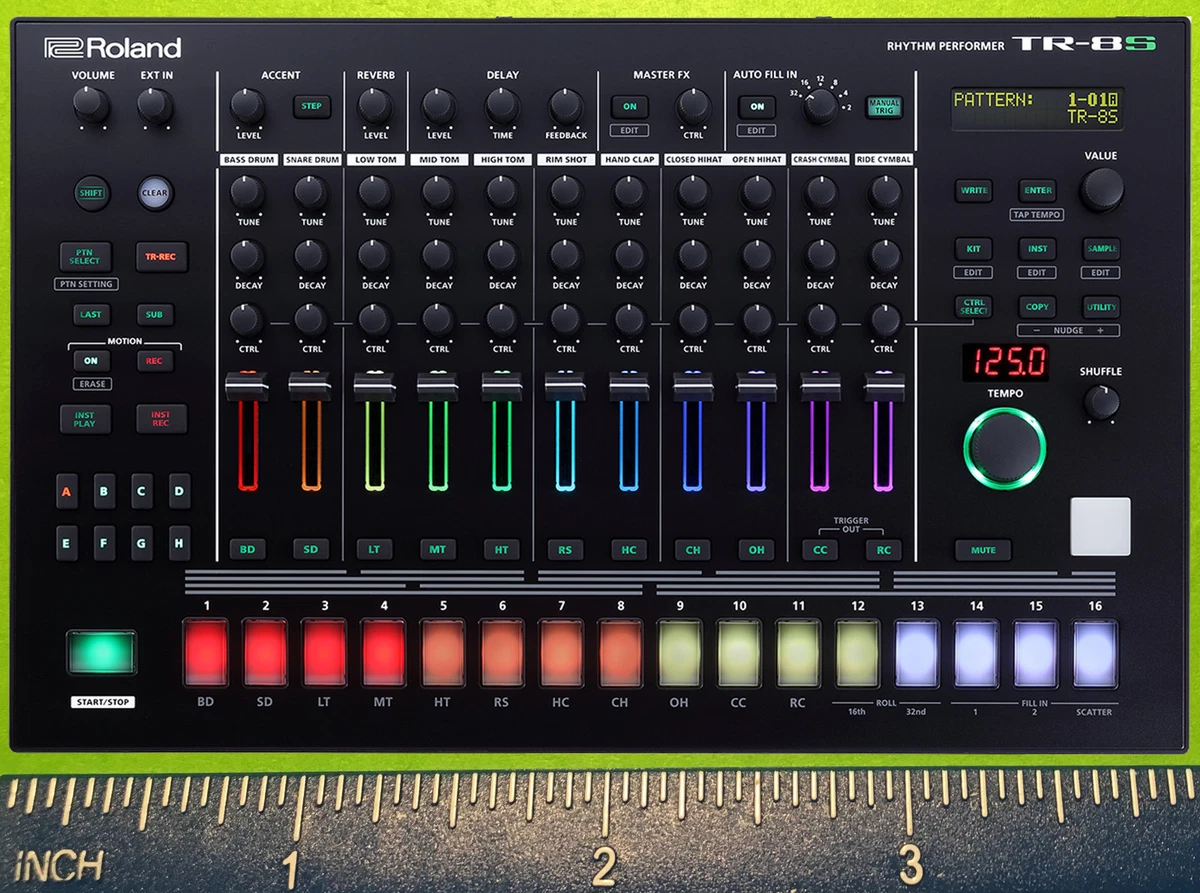The image size is (1200, 893).
Task: Choose variation E
Action: (67, 544)
